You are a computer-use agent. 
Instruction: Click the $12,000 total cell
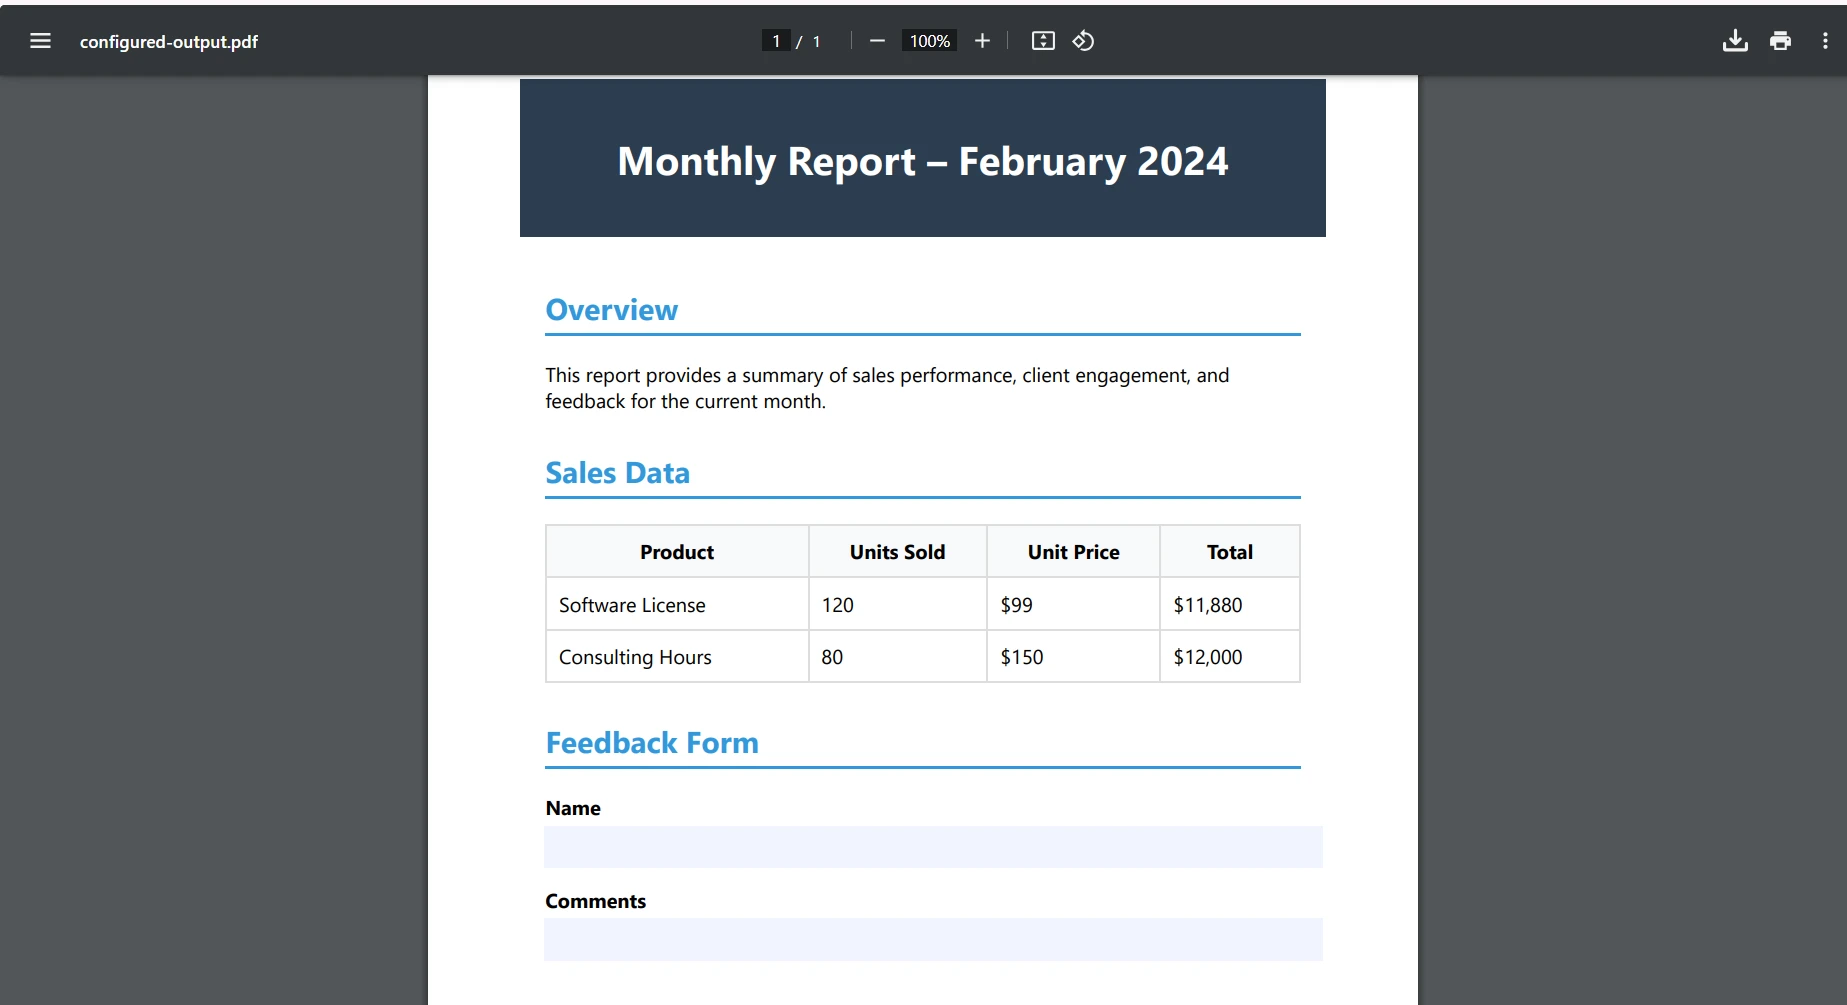(x=1207, y=657)
